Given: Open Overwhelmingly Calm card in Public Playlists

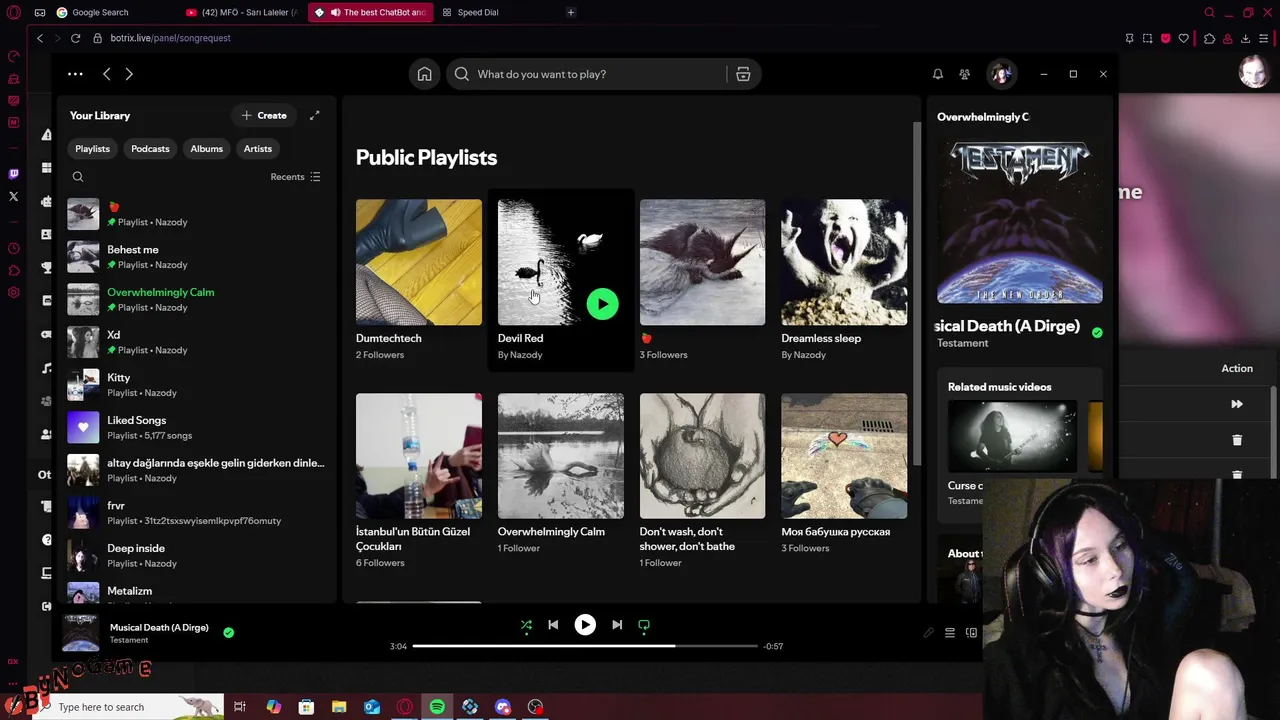Looking at the screenshot, I should point(561,473).
